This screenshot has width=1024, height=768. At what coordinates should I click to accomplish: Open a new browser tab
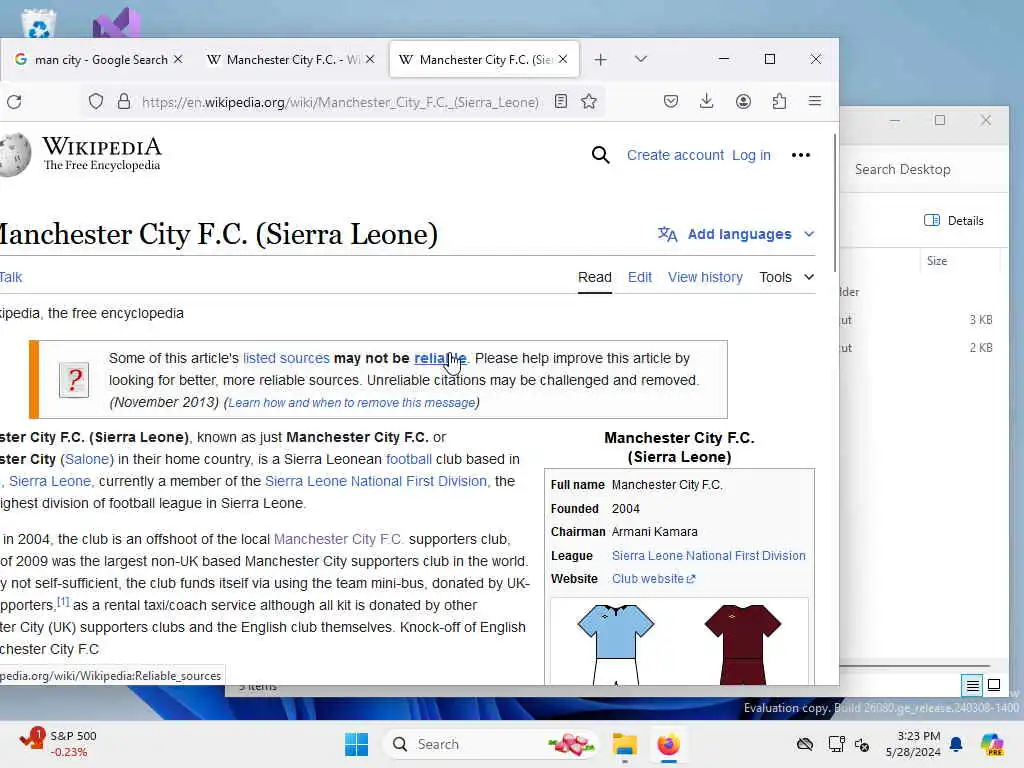601,59
